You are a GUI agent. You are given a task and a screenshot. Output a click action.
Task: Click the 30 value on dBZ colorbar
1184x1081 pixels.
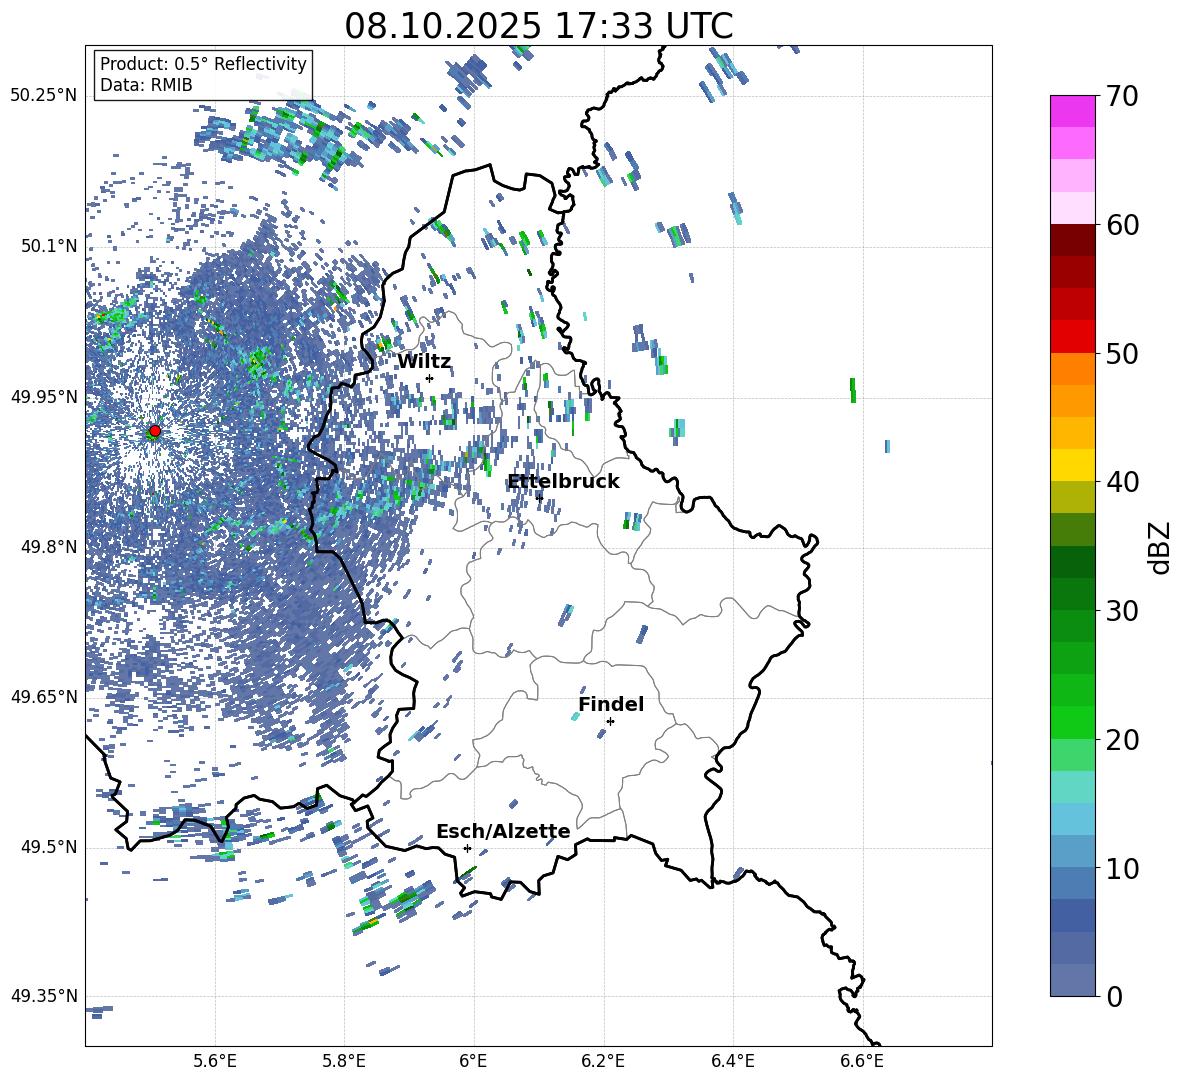1121,611
